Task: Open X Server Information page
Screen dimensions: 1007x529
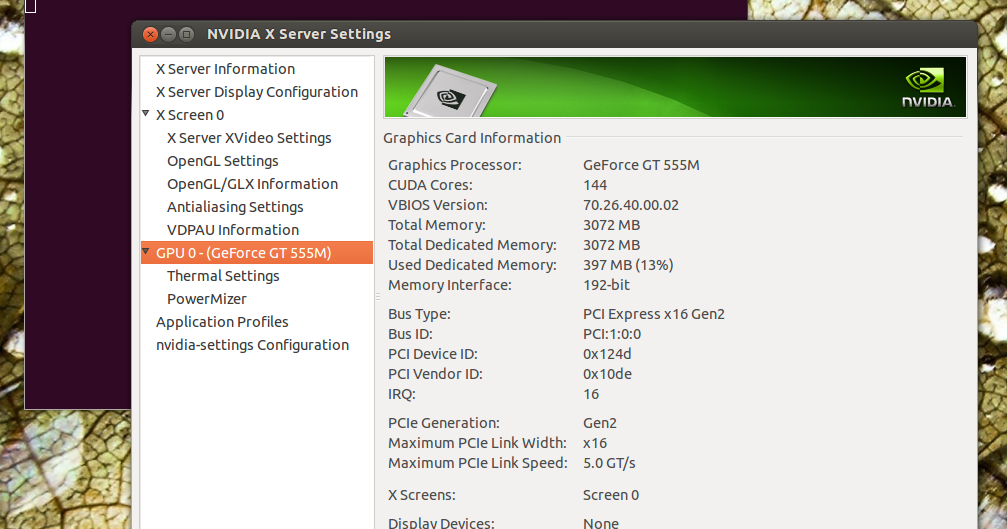Action: (225, 69)
